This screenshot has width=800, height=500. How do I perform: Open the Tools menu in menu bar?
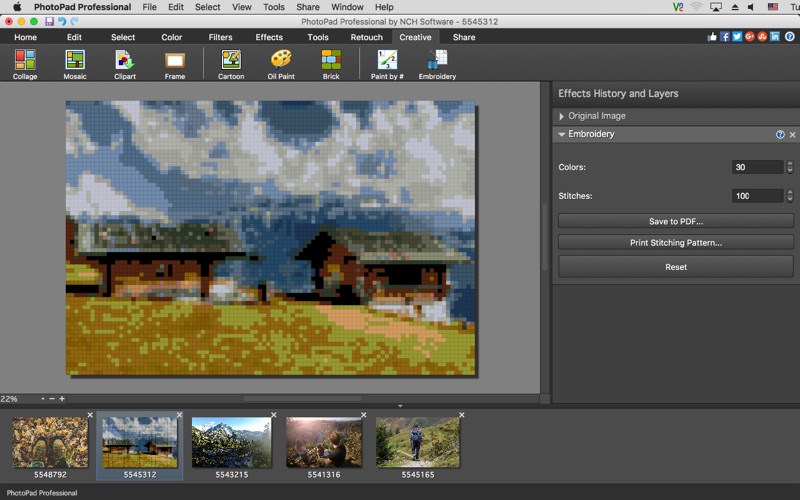(x=273, y=7)
